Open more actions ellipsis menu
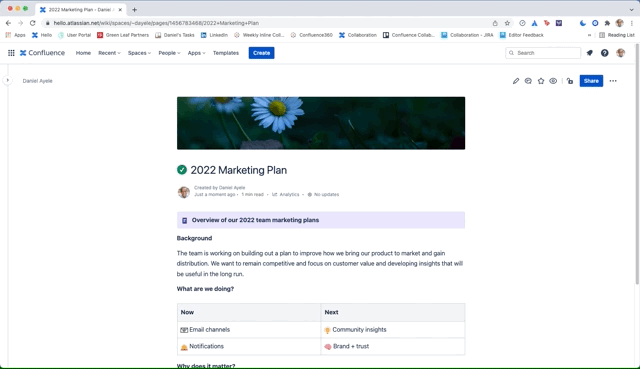The width and height of the screenshot is (640, 369). coord(613,81)
